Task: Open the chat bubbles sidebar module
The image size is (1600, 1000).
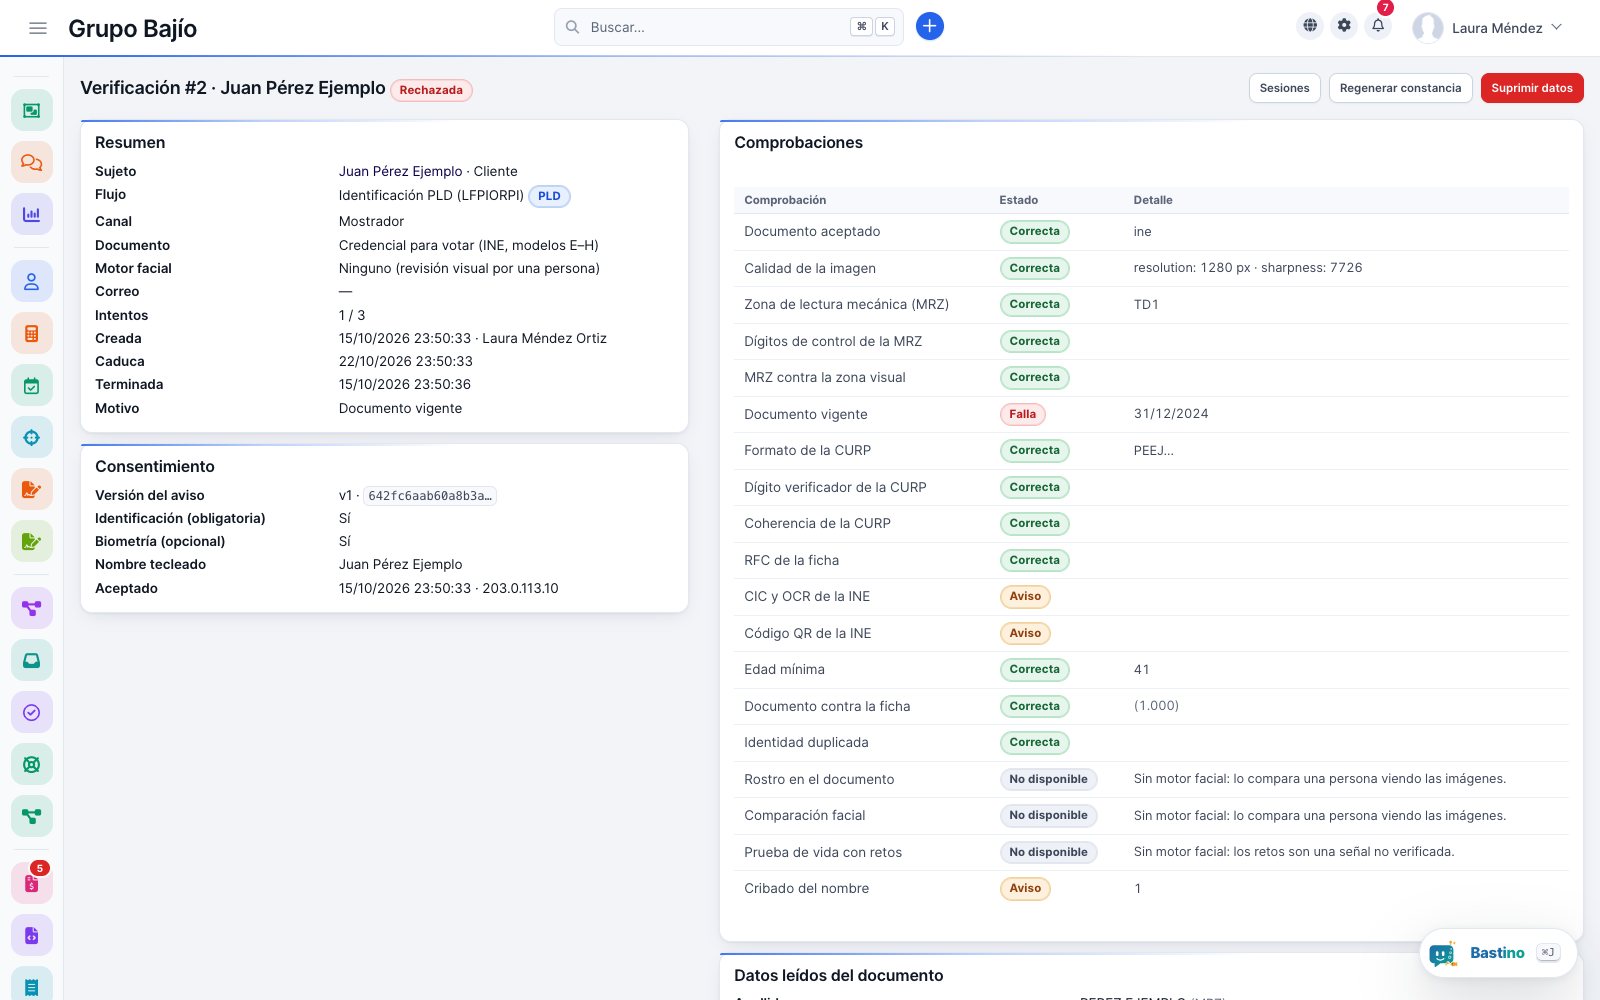Action: coord(32,162)
